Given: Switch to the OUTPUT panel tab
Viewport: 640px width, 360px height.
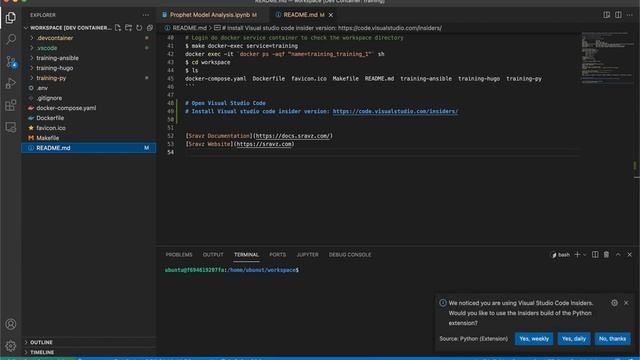Looking at the screenshot, I should [213, 255].
